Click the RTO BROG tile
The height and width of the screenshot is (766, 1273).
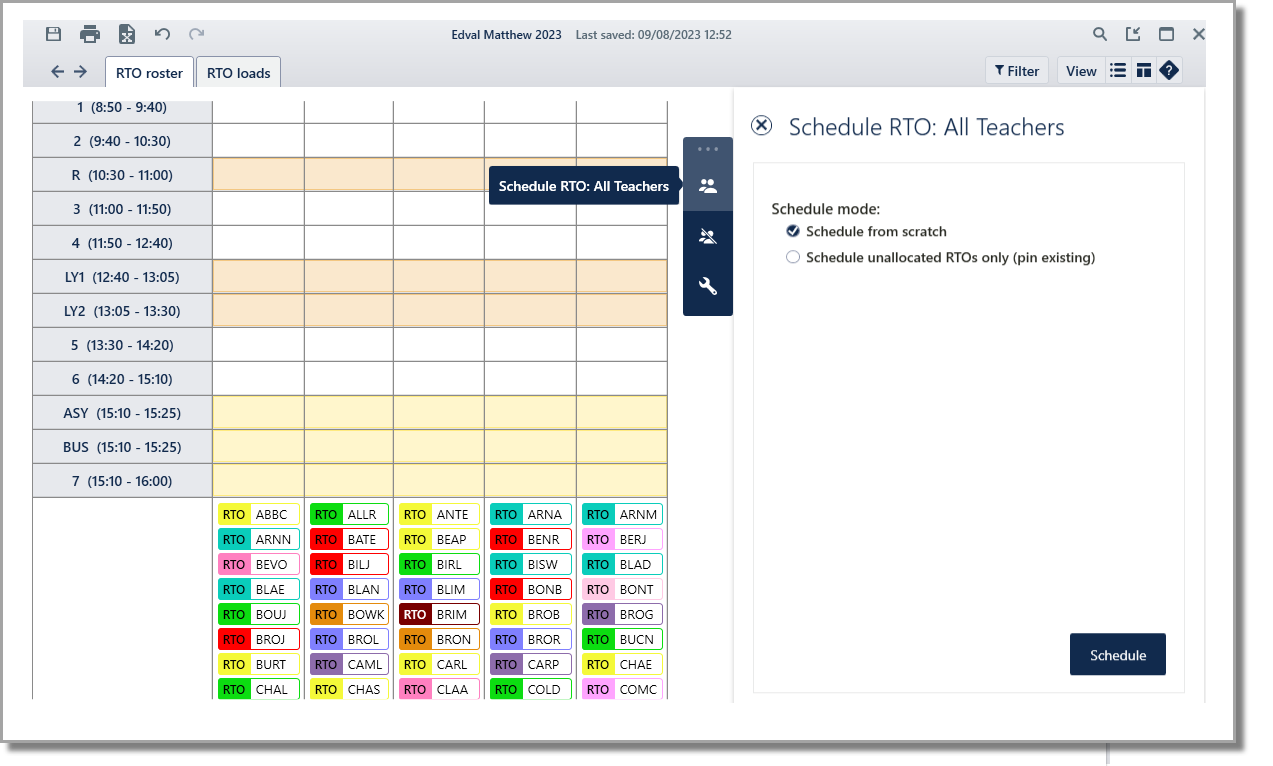pyautogui.click(x=622, y=614)
